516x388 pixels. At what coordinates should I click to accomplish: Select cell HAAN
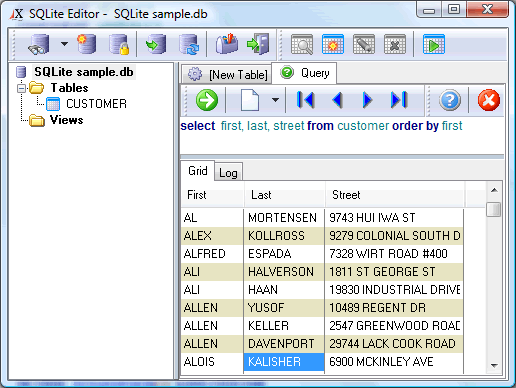coord(284,290)
